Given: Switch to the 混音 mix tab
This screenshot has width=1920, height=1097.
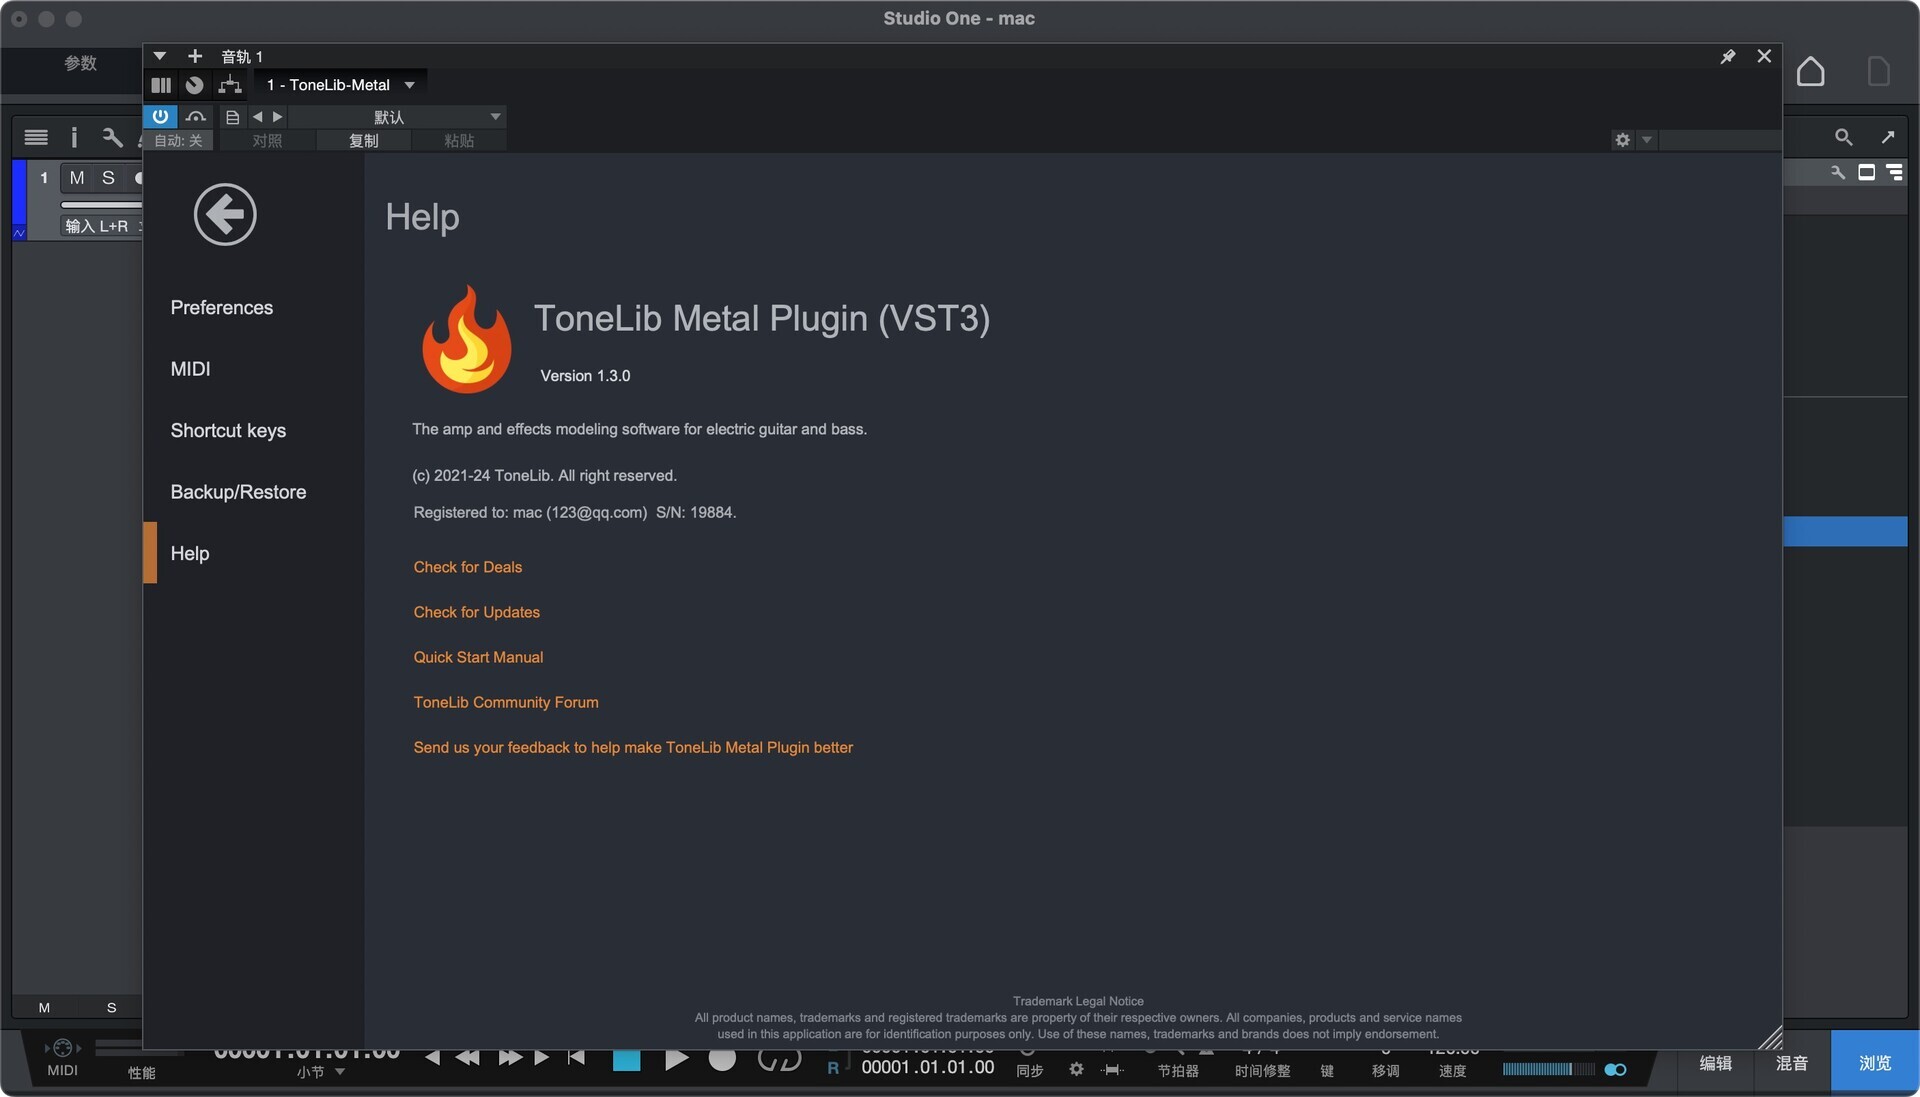Looking at the screenshot, I should tap(1791, 1063).
